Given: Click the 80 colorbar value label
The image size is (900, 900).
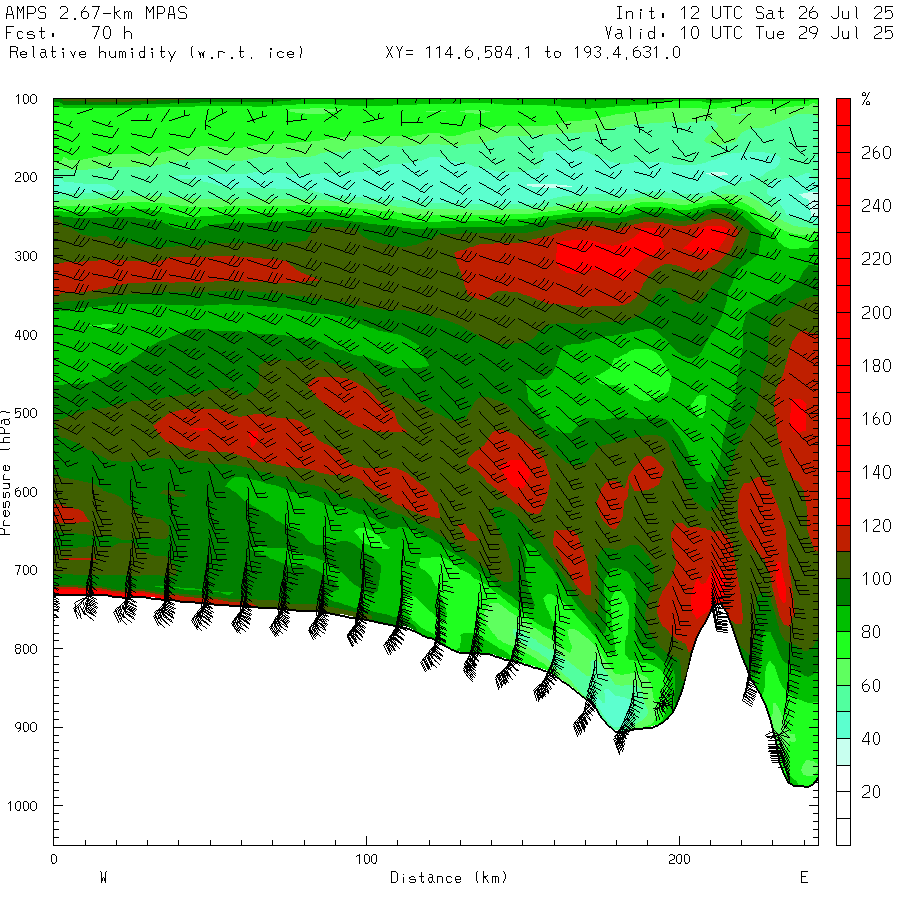Looking at the screenshot, I should (x=871, y=632).
